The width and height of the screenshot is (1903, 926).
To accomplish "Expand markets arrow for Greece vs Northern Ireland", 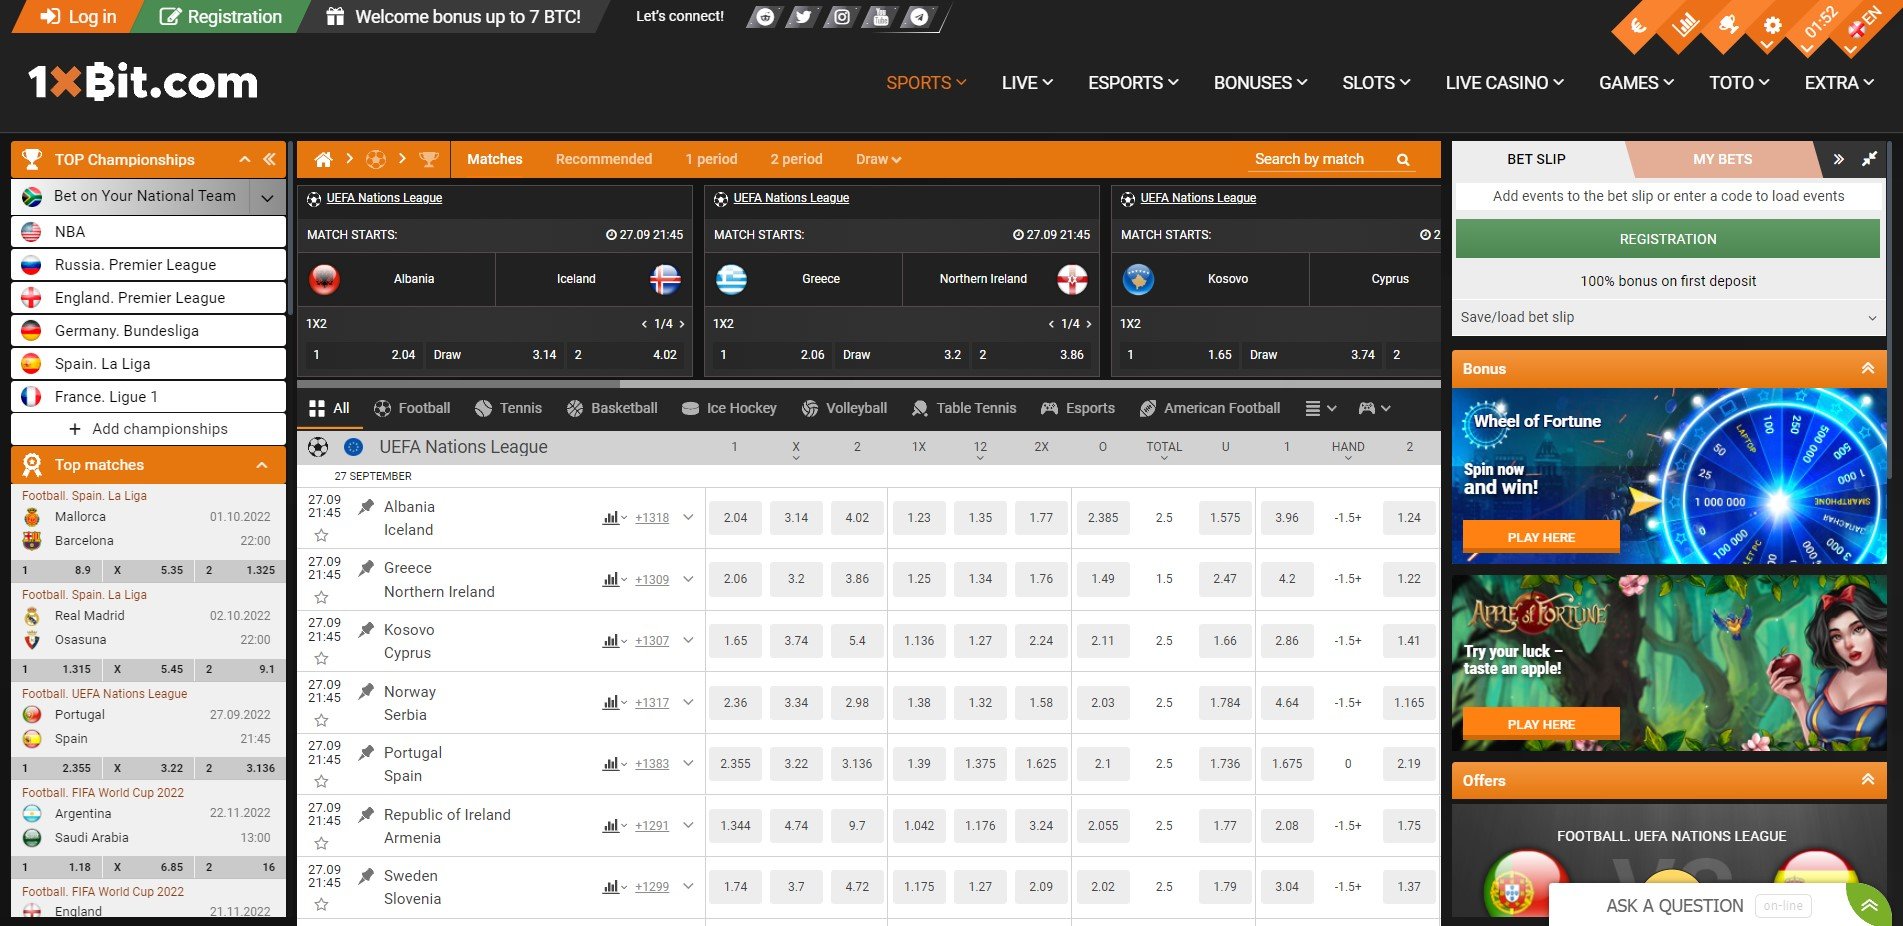I will pyautogui.click(x=688, y=579).
